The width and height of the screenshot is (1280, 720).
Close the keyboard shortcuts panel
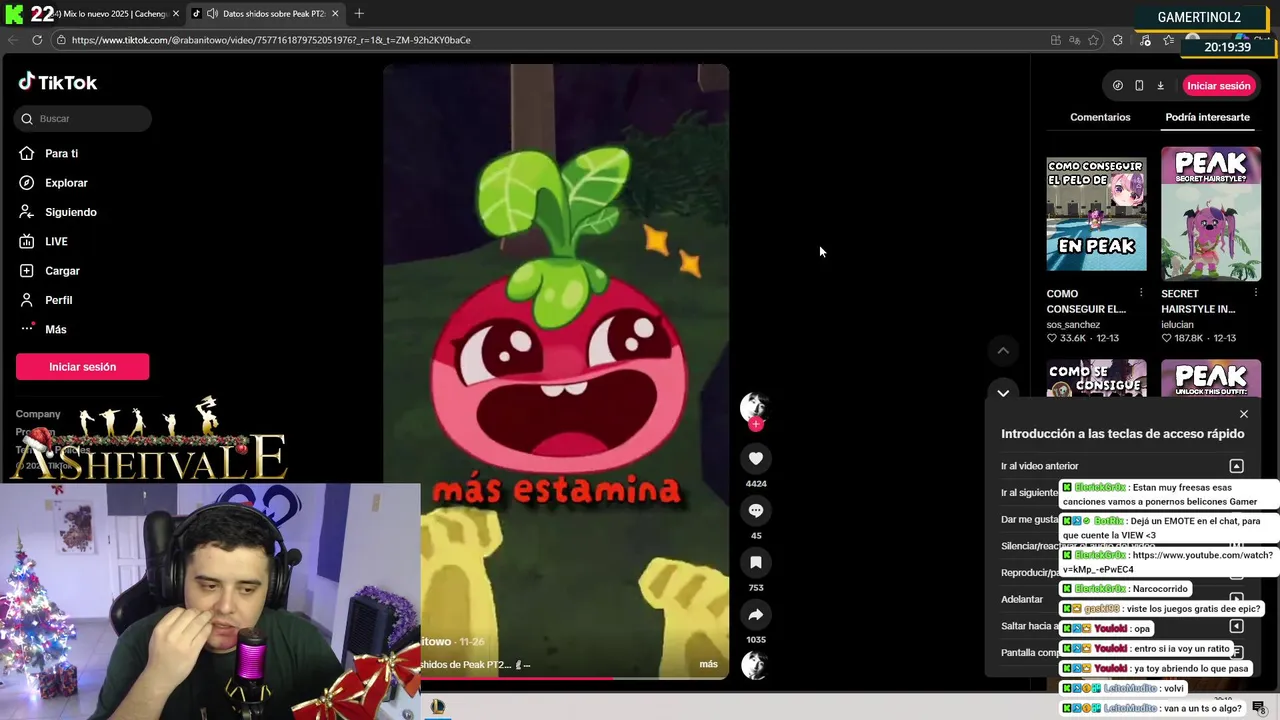1244,414
